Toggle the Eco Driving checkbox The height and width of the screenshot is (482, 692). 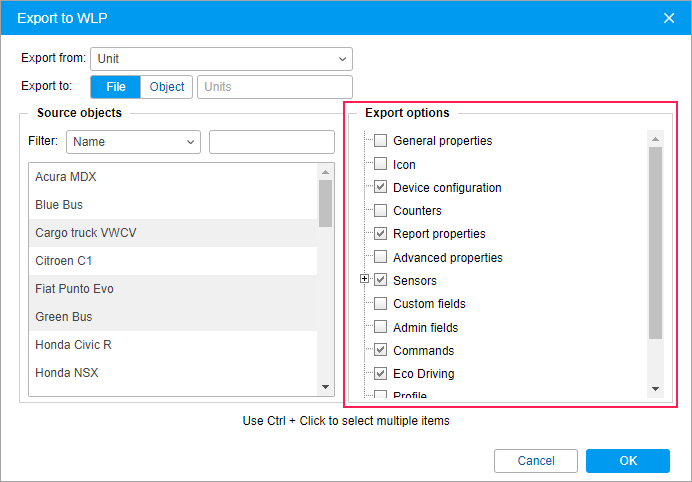pyautogui.click(x=380, y=373)
